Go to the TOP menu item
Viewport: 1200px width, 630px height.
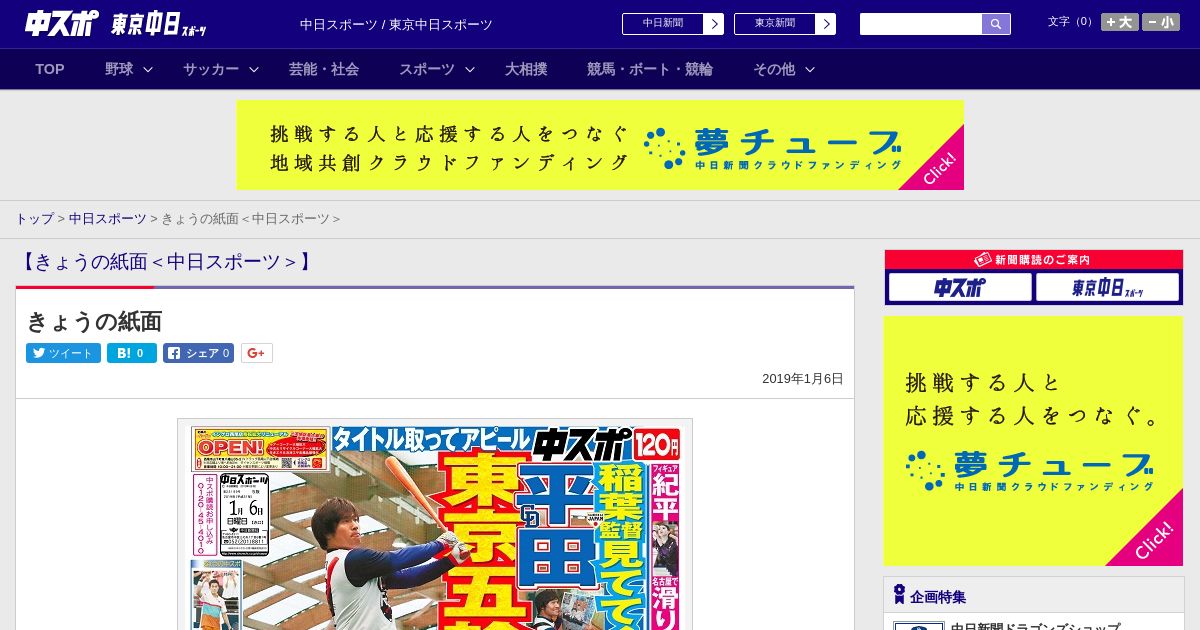pos(50,69)
